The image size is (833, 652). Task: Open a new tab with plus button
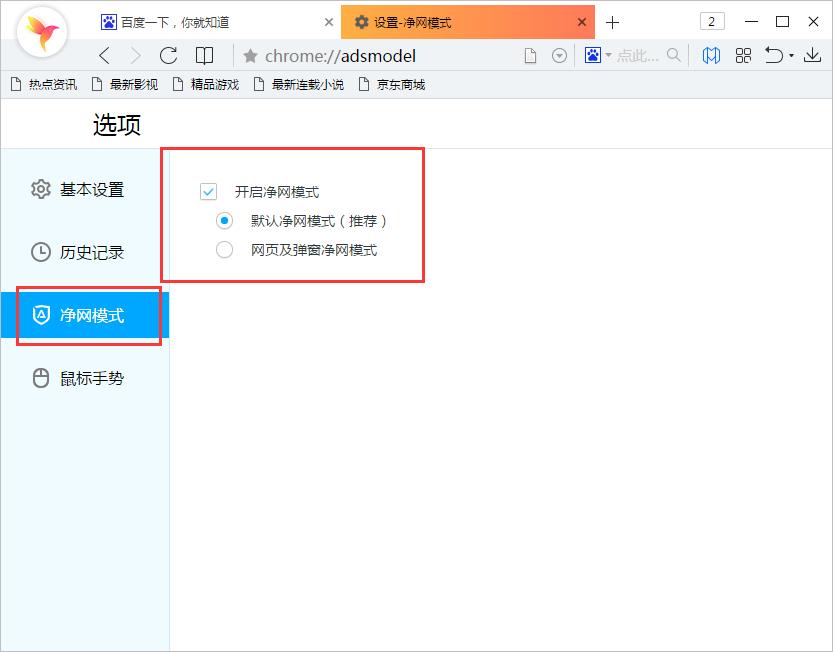click(613, 22)
